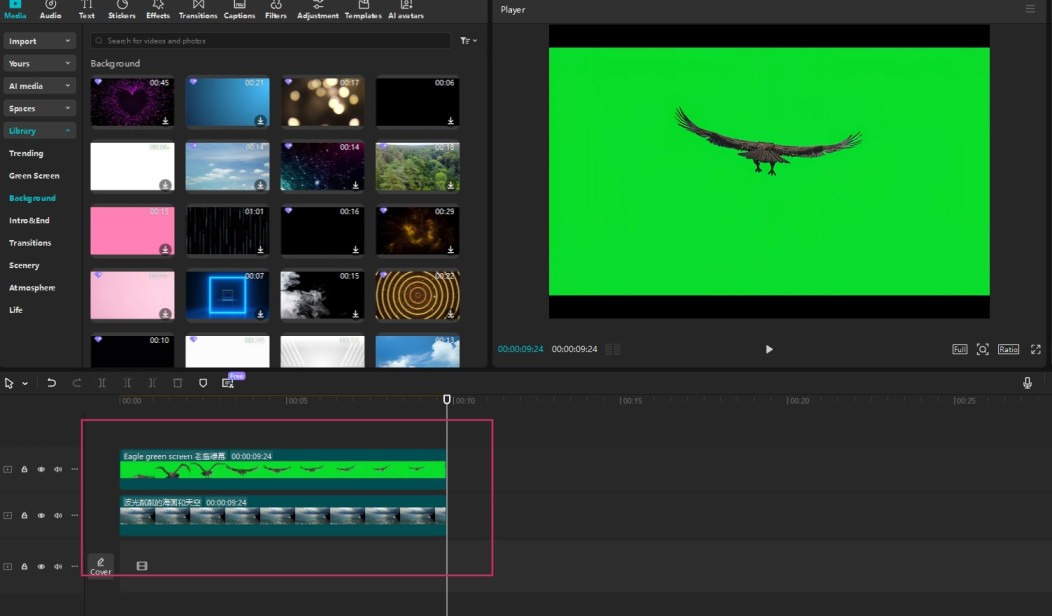1052x616 pixels.
Task: Click the Free transcript edit tool icon
Action: click(228, 382)
